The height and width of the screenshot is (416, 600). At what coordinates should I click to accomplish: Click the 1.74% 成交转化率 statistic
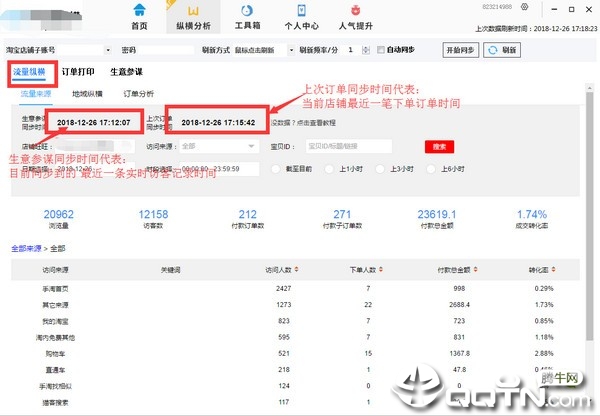[532, 219]
